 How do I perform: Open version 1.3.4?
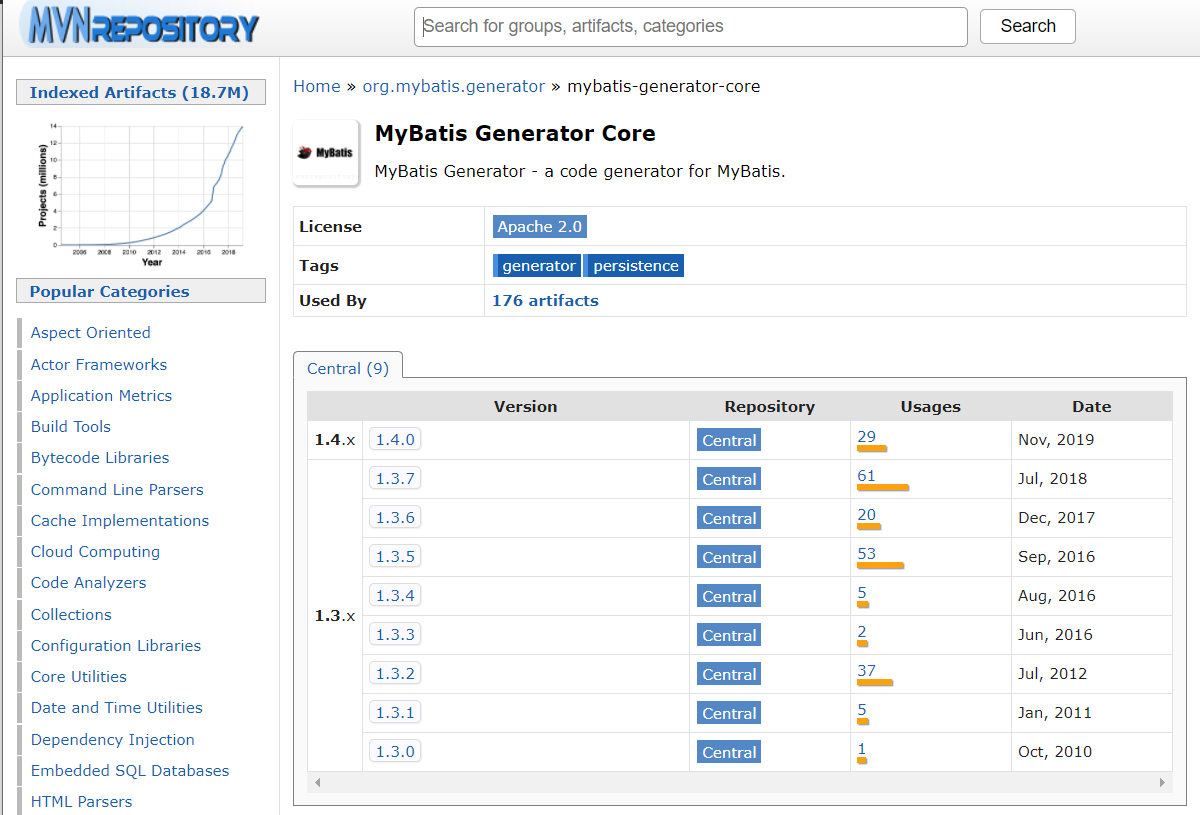tap(395, 595)
